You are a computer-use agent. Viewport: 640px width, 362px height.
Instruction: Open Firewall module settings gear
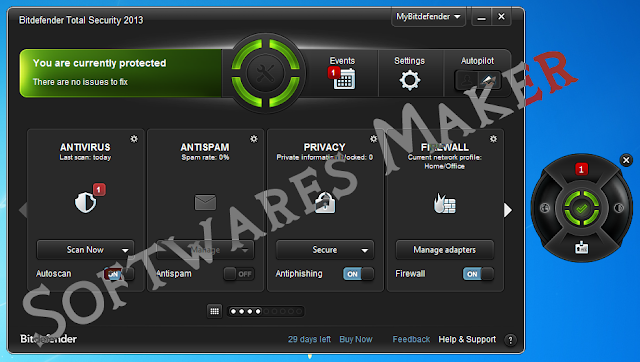[x=493, y=139]
